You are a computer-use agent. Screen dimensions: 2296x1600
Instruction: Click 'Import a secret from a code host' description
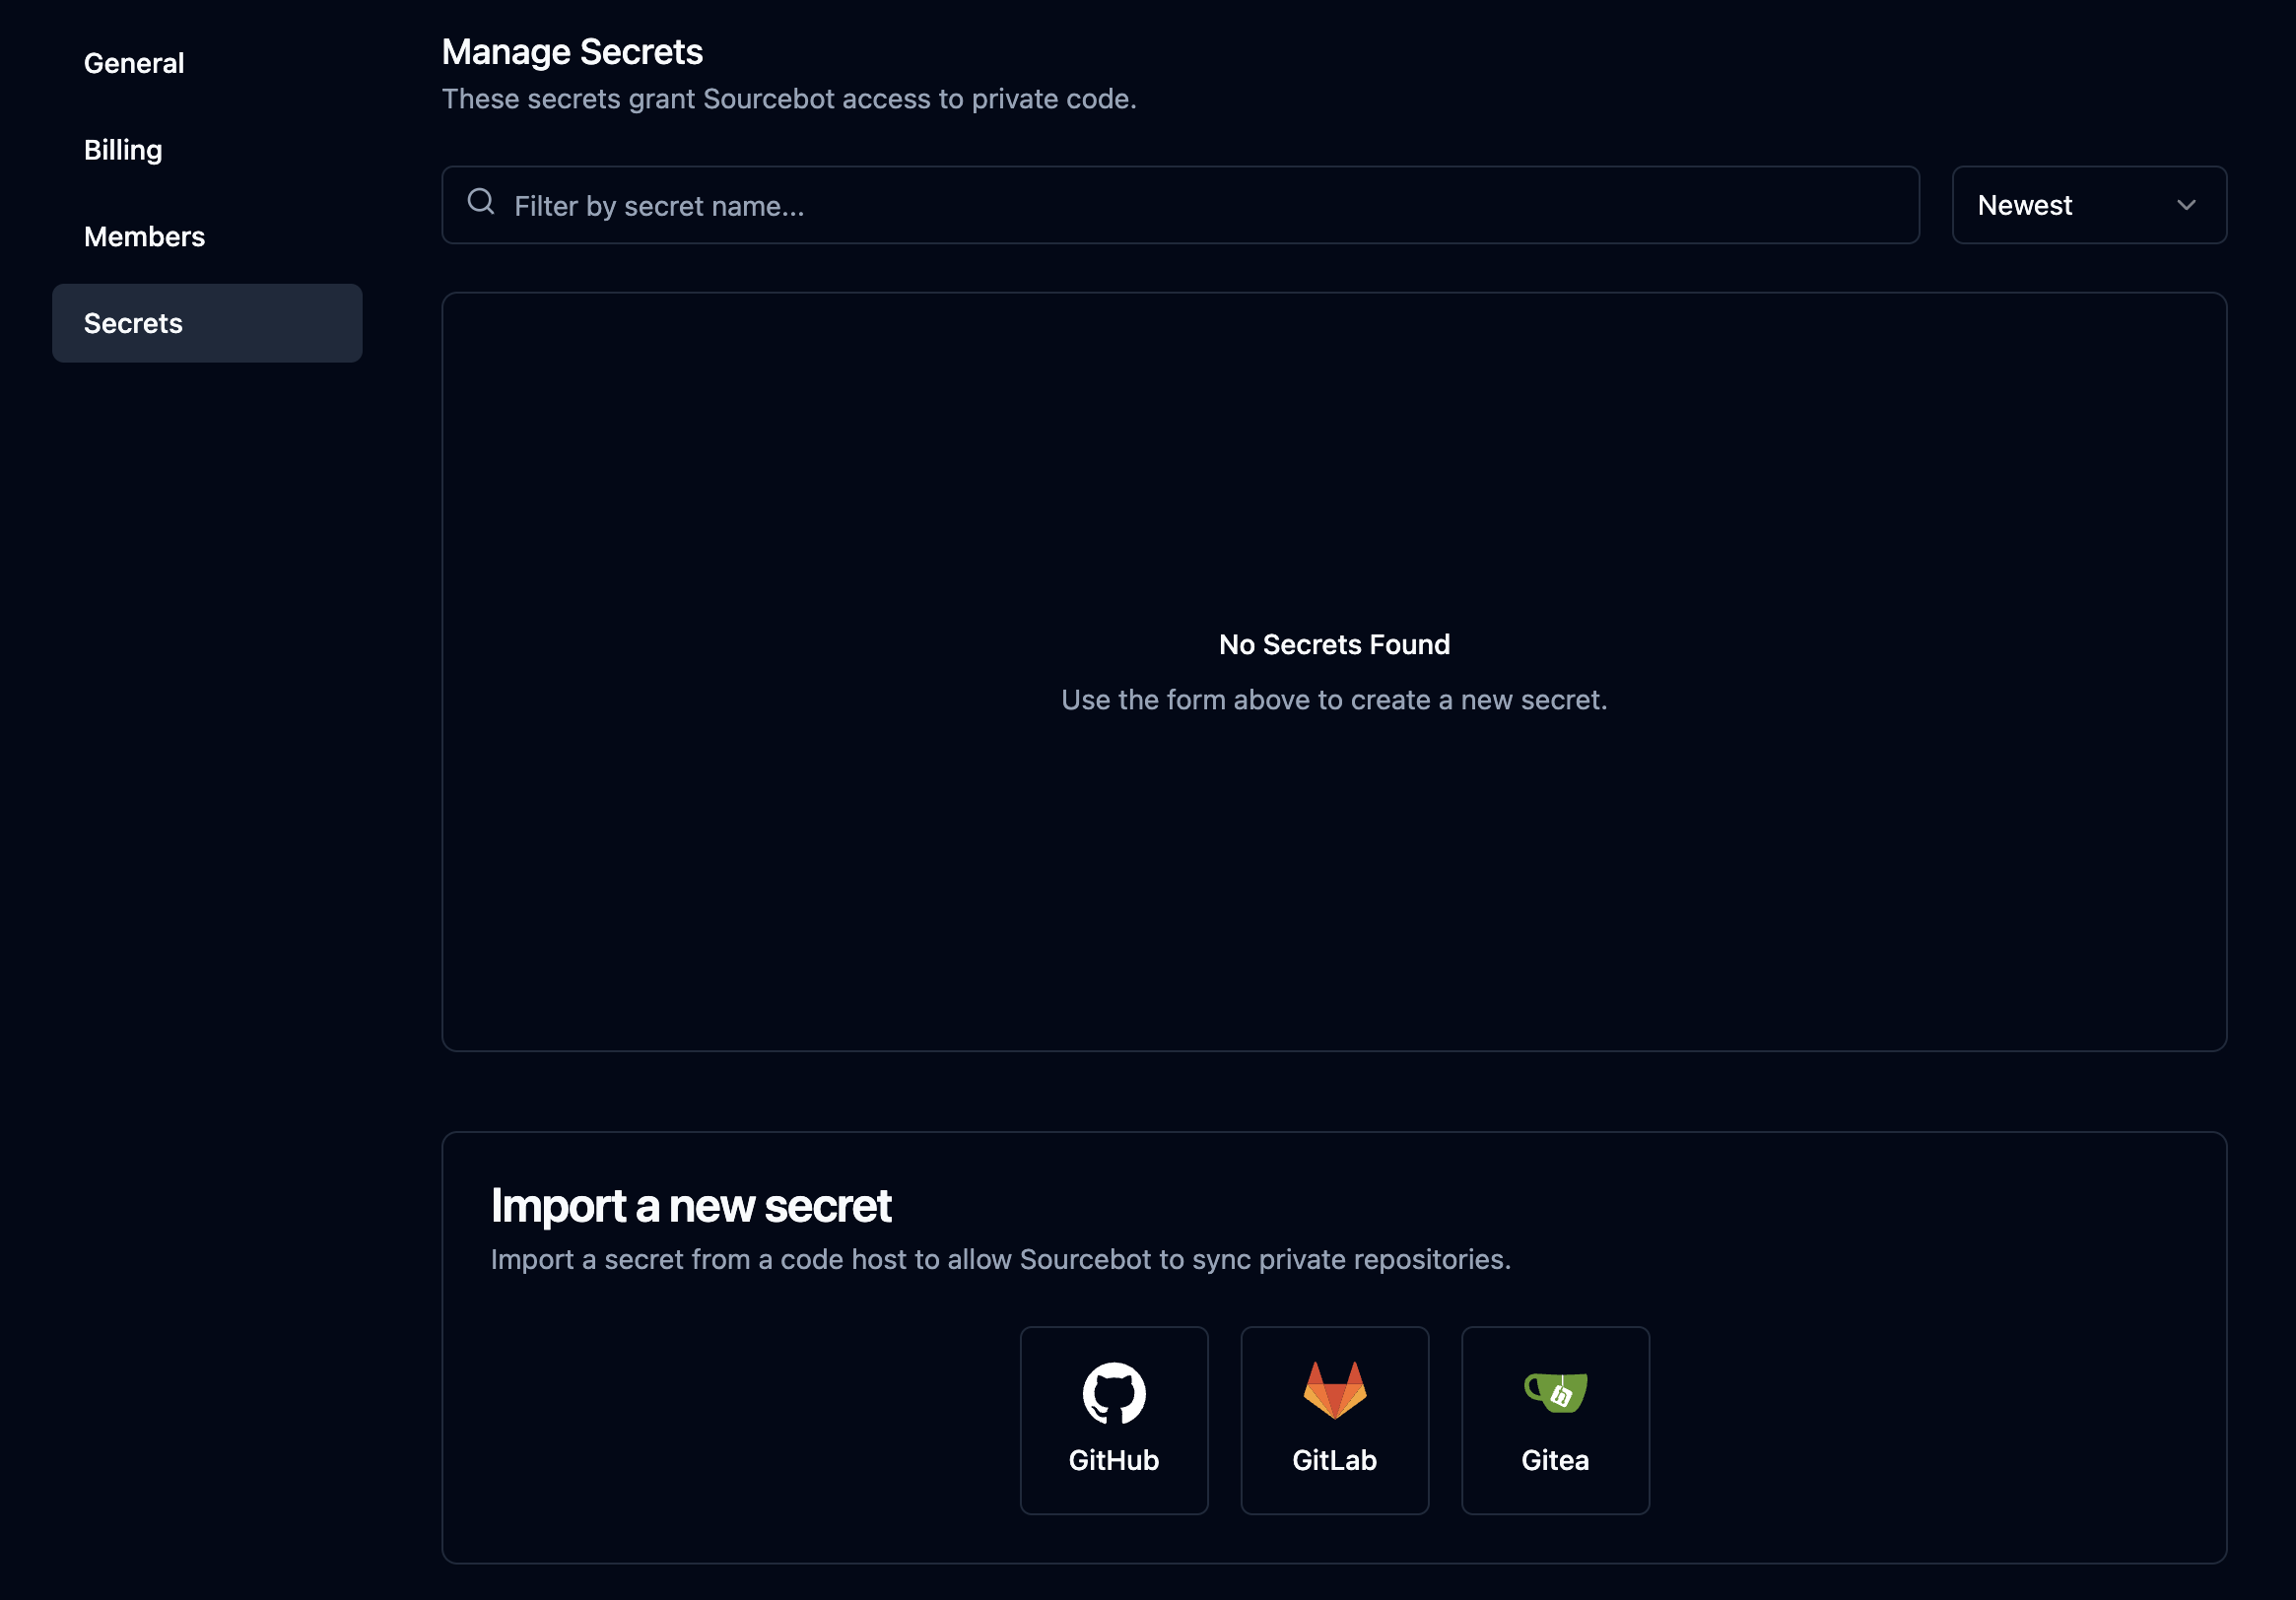[1000, 1259]
